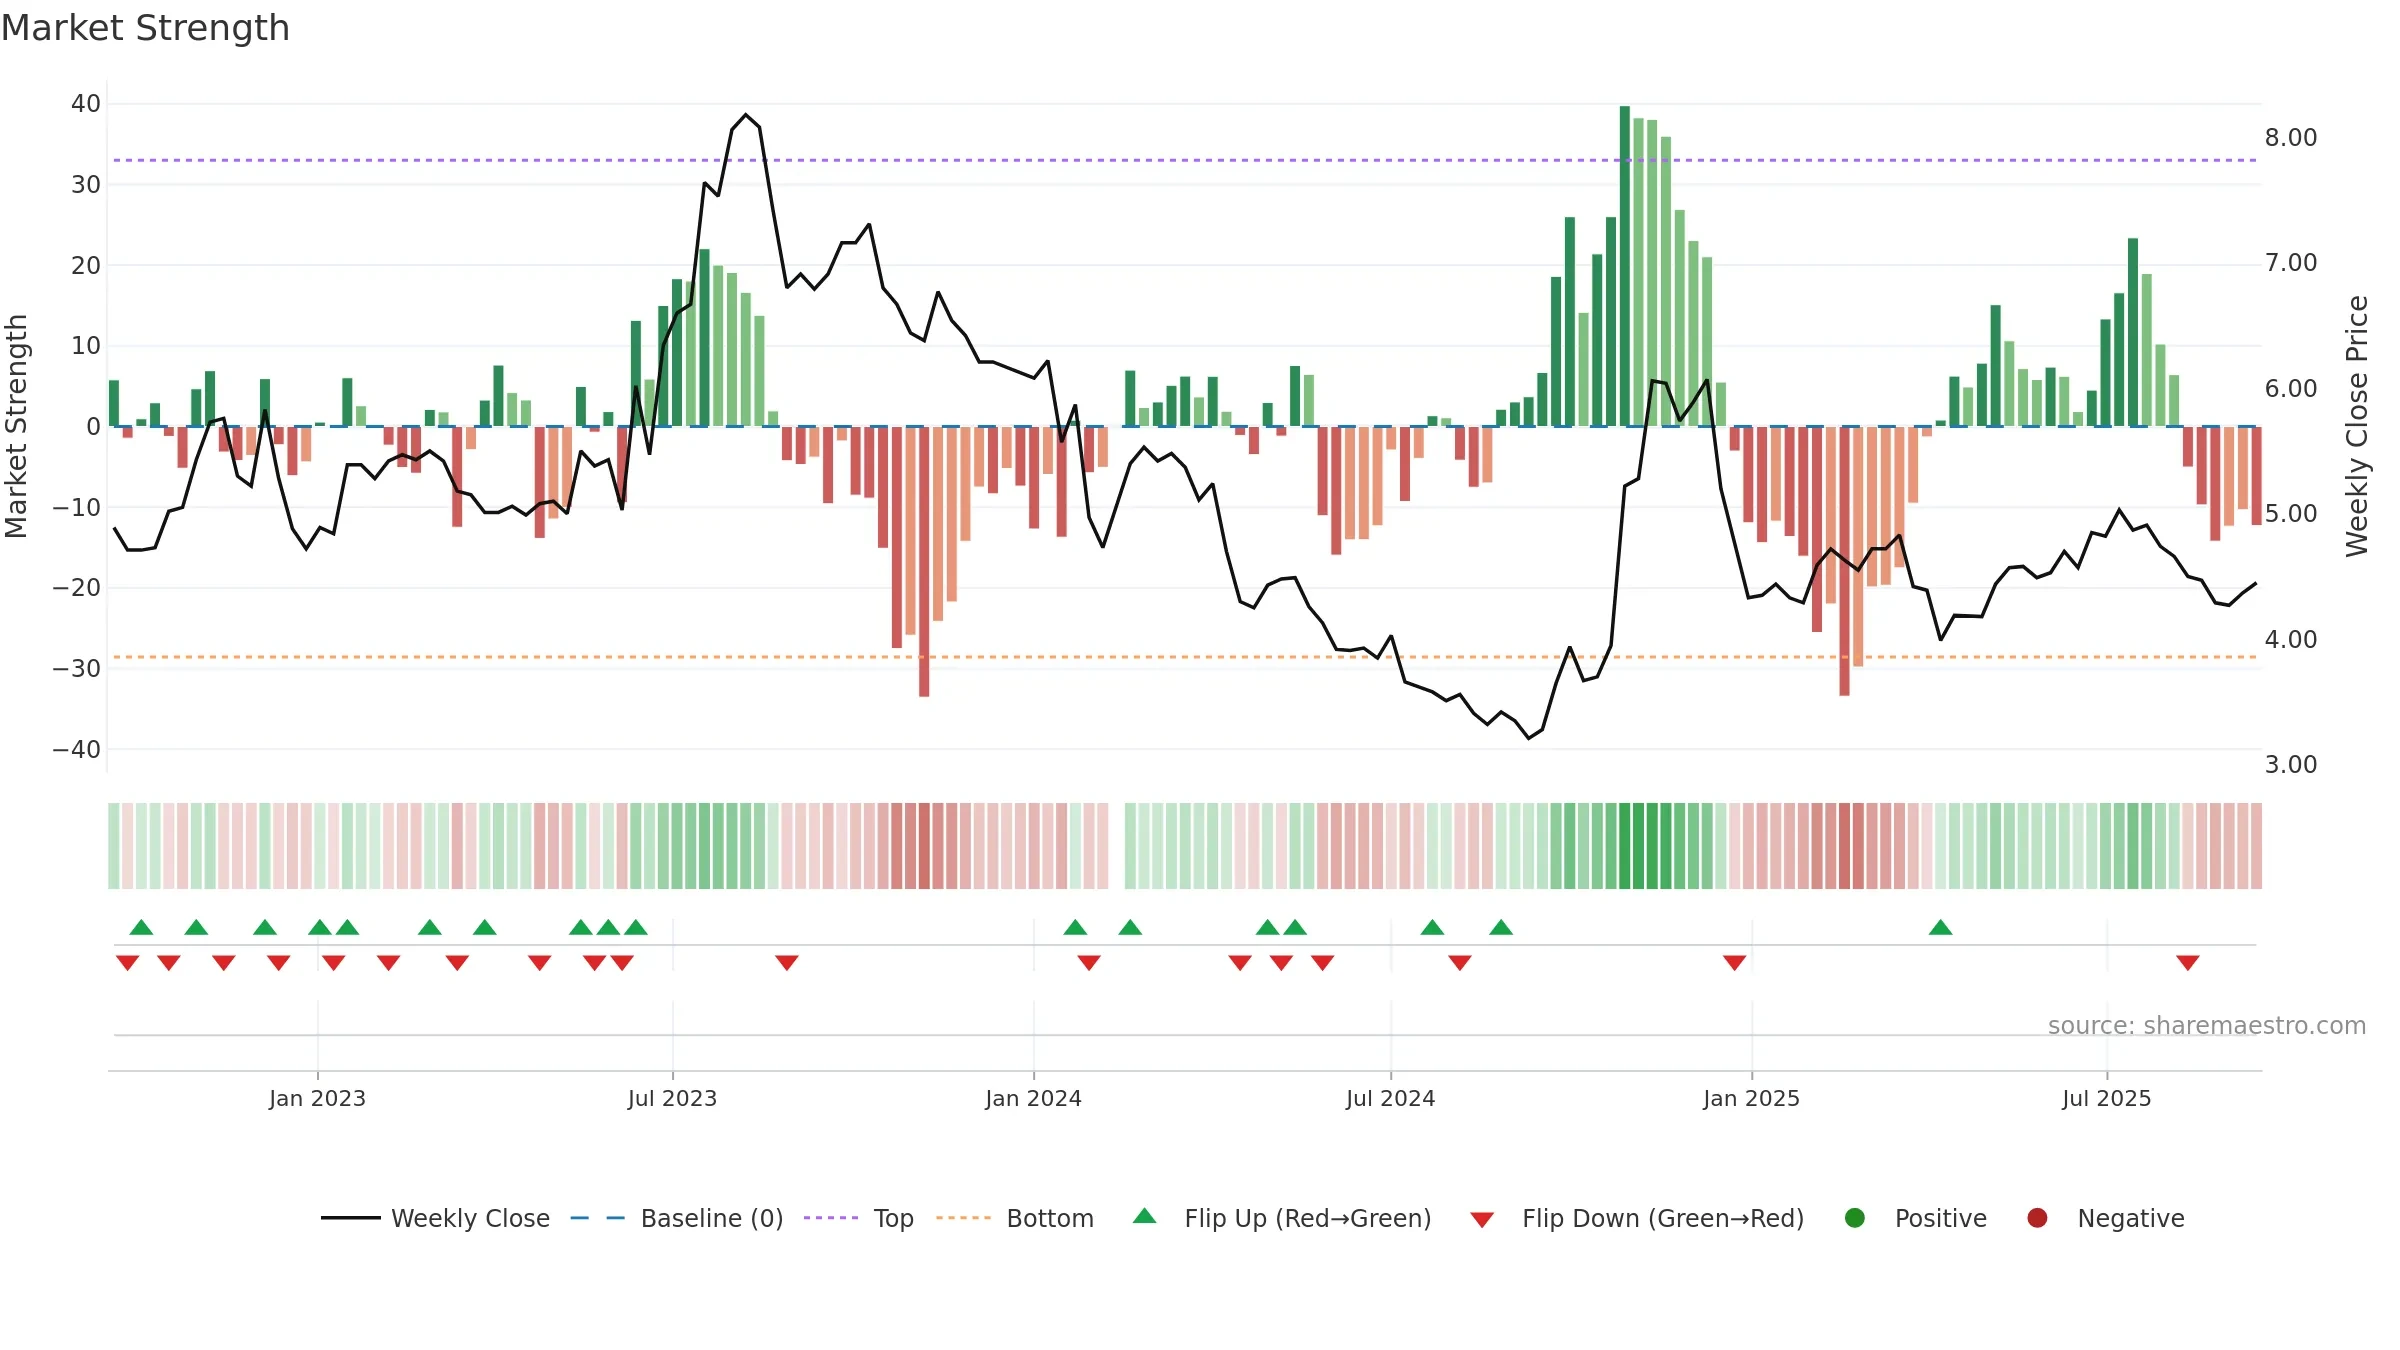The height and width of the screenshot is (1350, 2400).
Task: Click the sharemaestro.com source text
Action: click(x=2207, y=1026)
